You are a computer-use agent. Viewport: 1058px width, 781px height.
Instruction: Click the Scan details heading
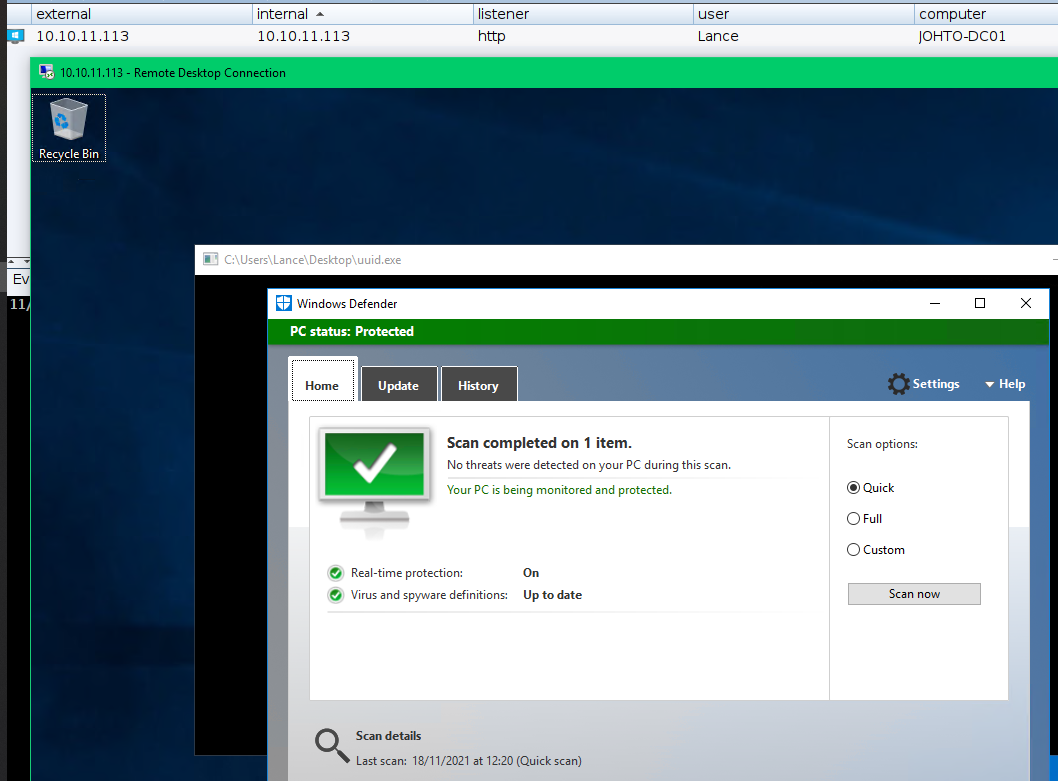click(388, 736)
